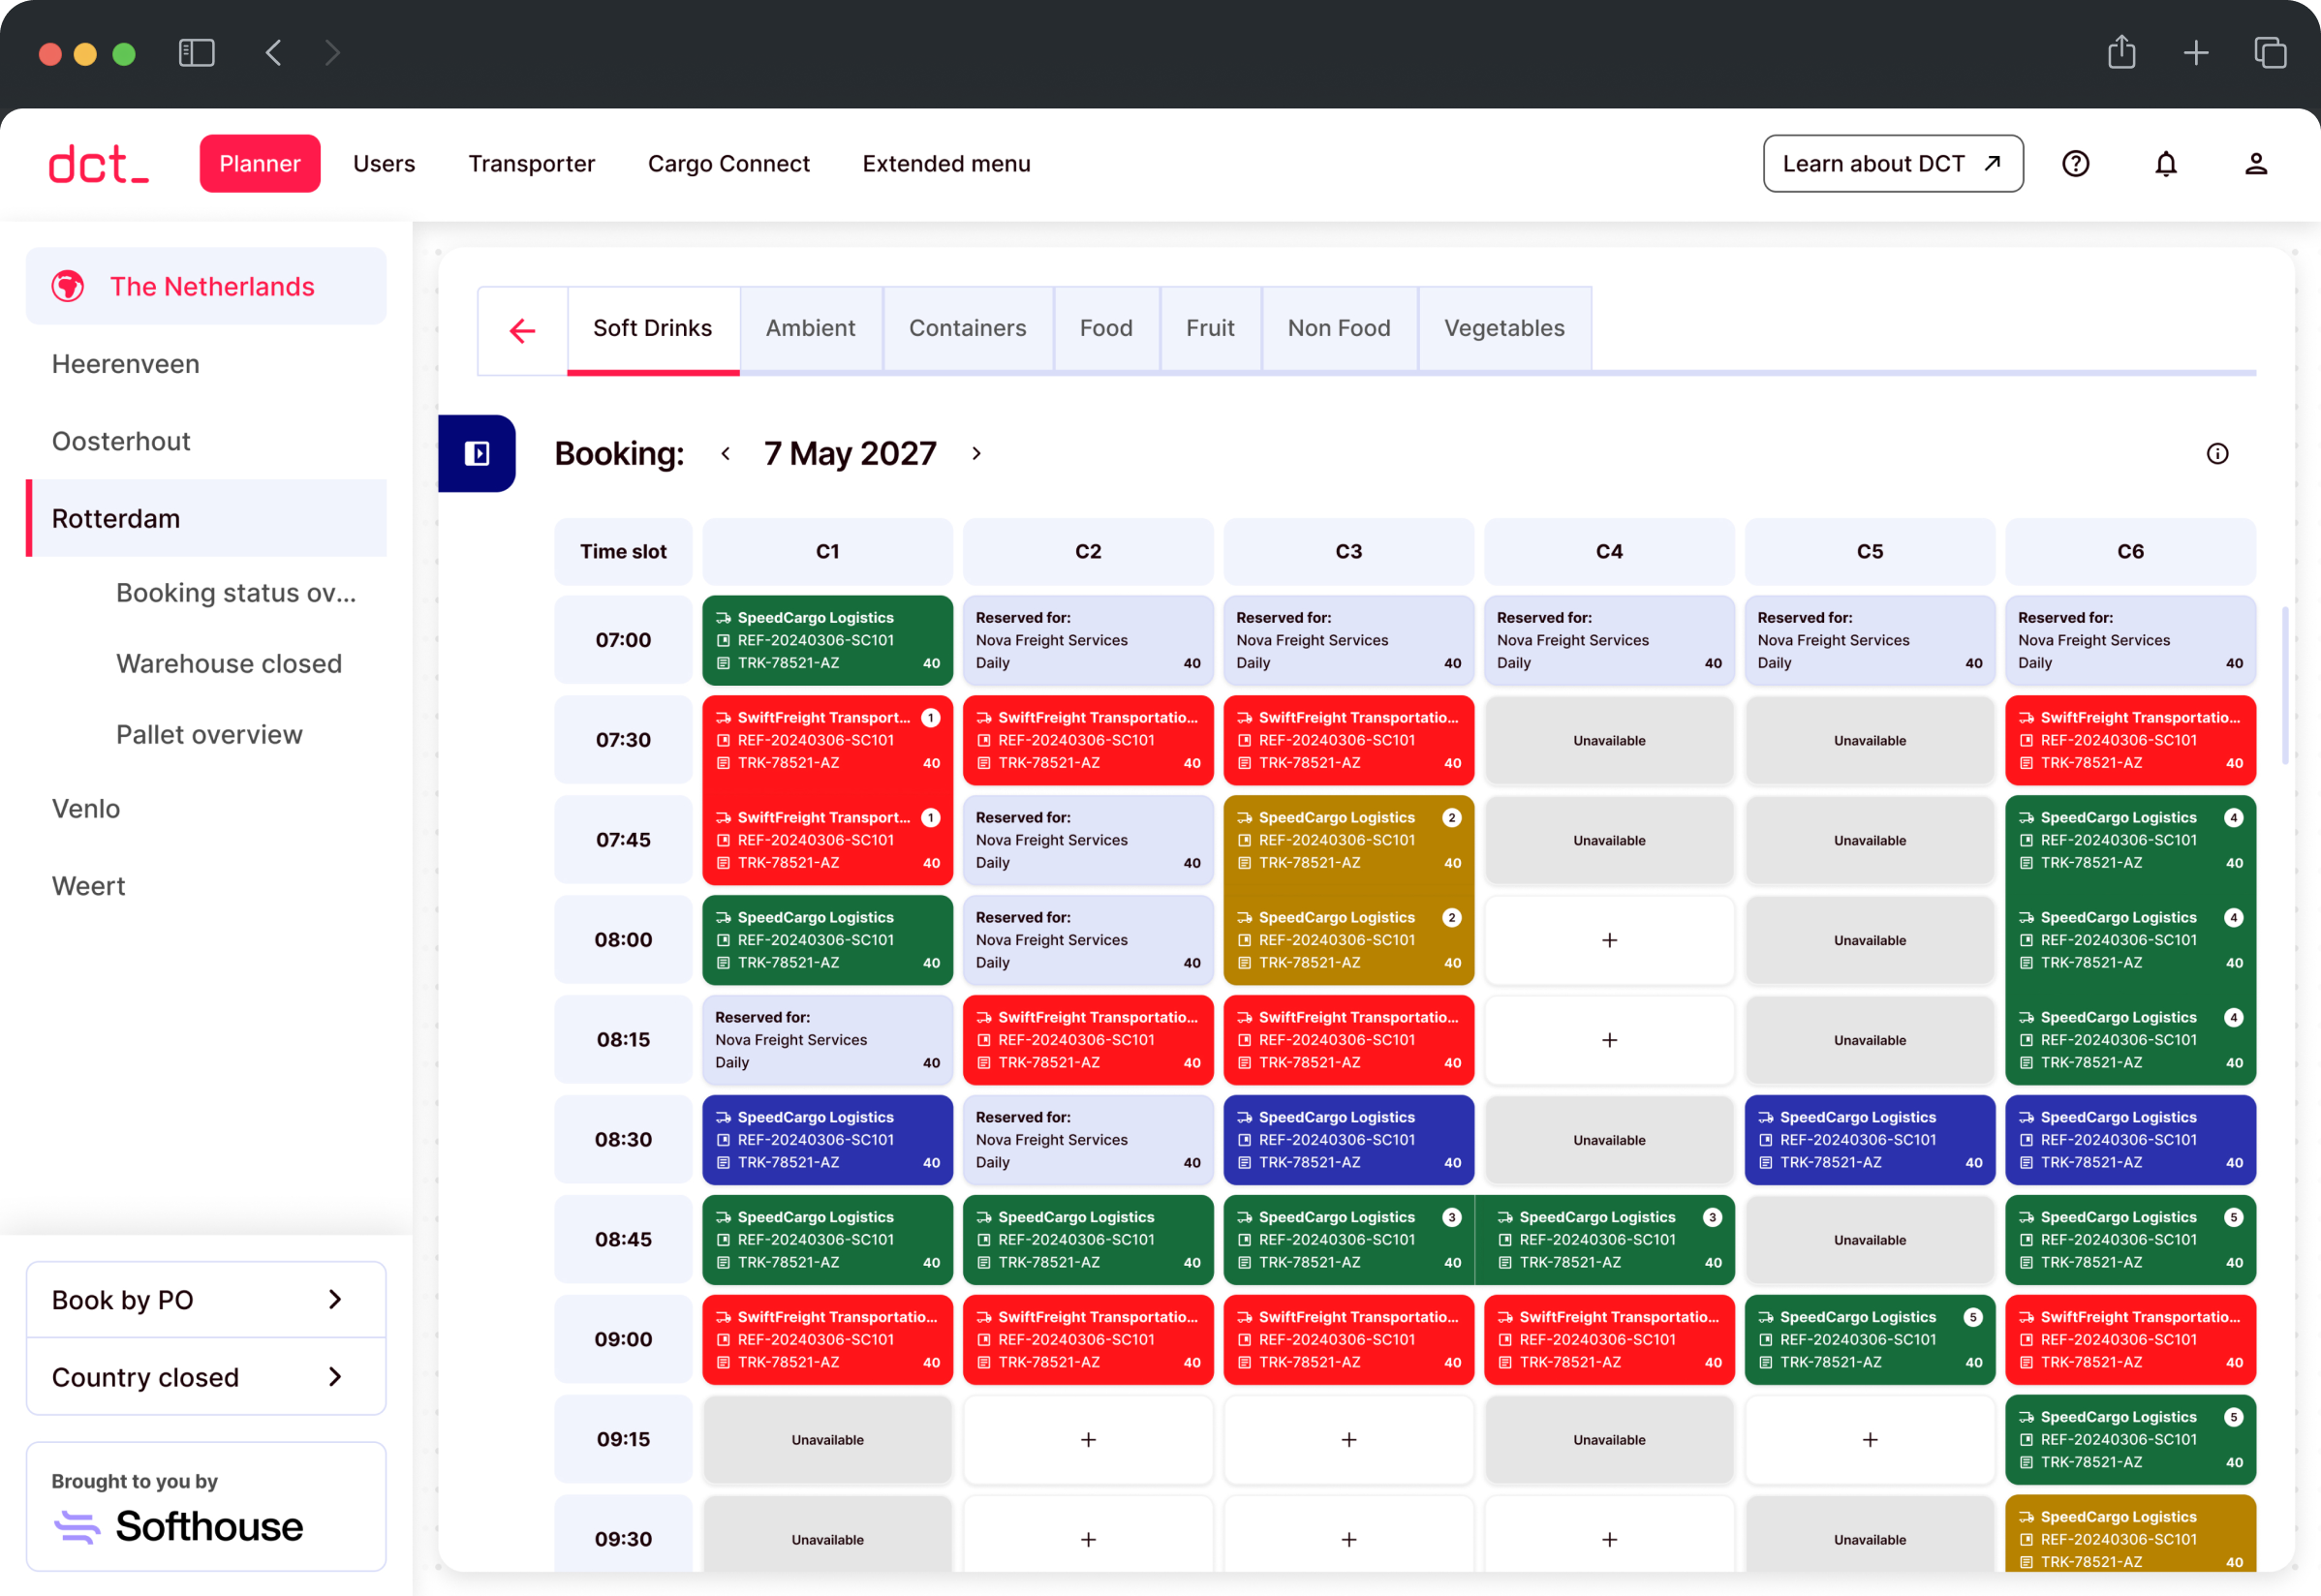Switch to the Food tab

pyautogui.click(x=1106, y=328)
